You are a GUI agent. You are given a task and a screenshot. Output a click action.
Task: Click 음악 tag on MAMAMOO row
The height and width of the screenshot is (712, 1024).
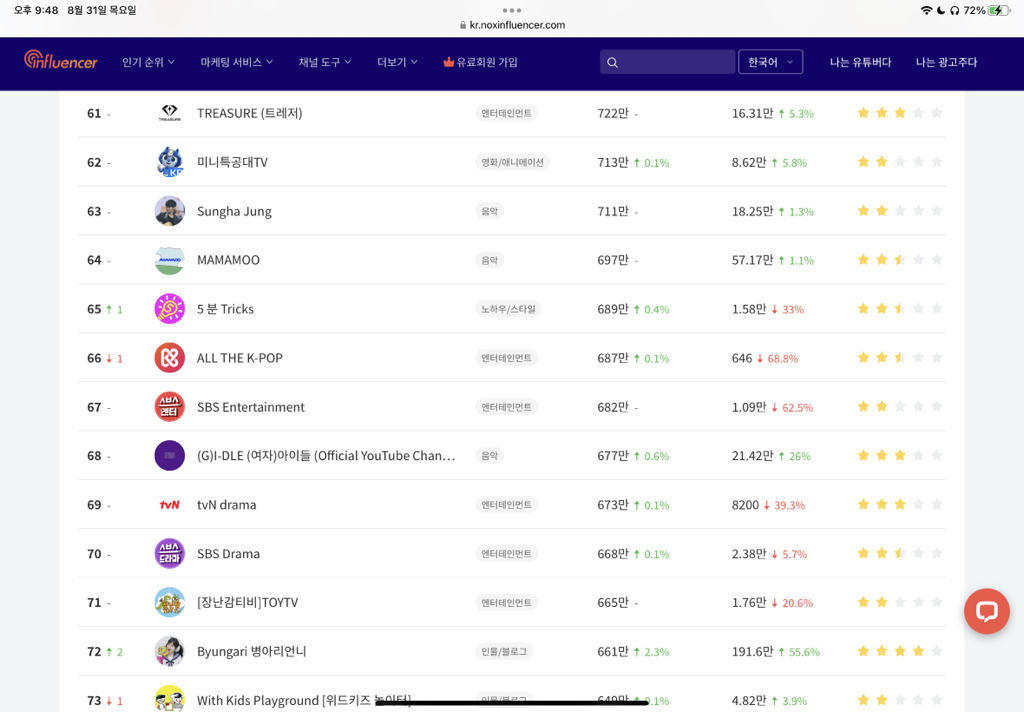point(489,260)
